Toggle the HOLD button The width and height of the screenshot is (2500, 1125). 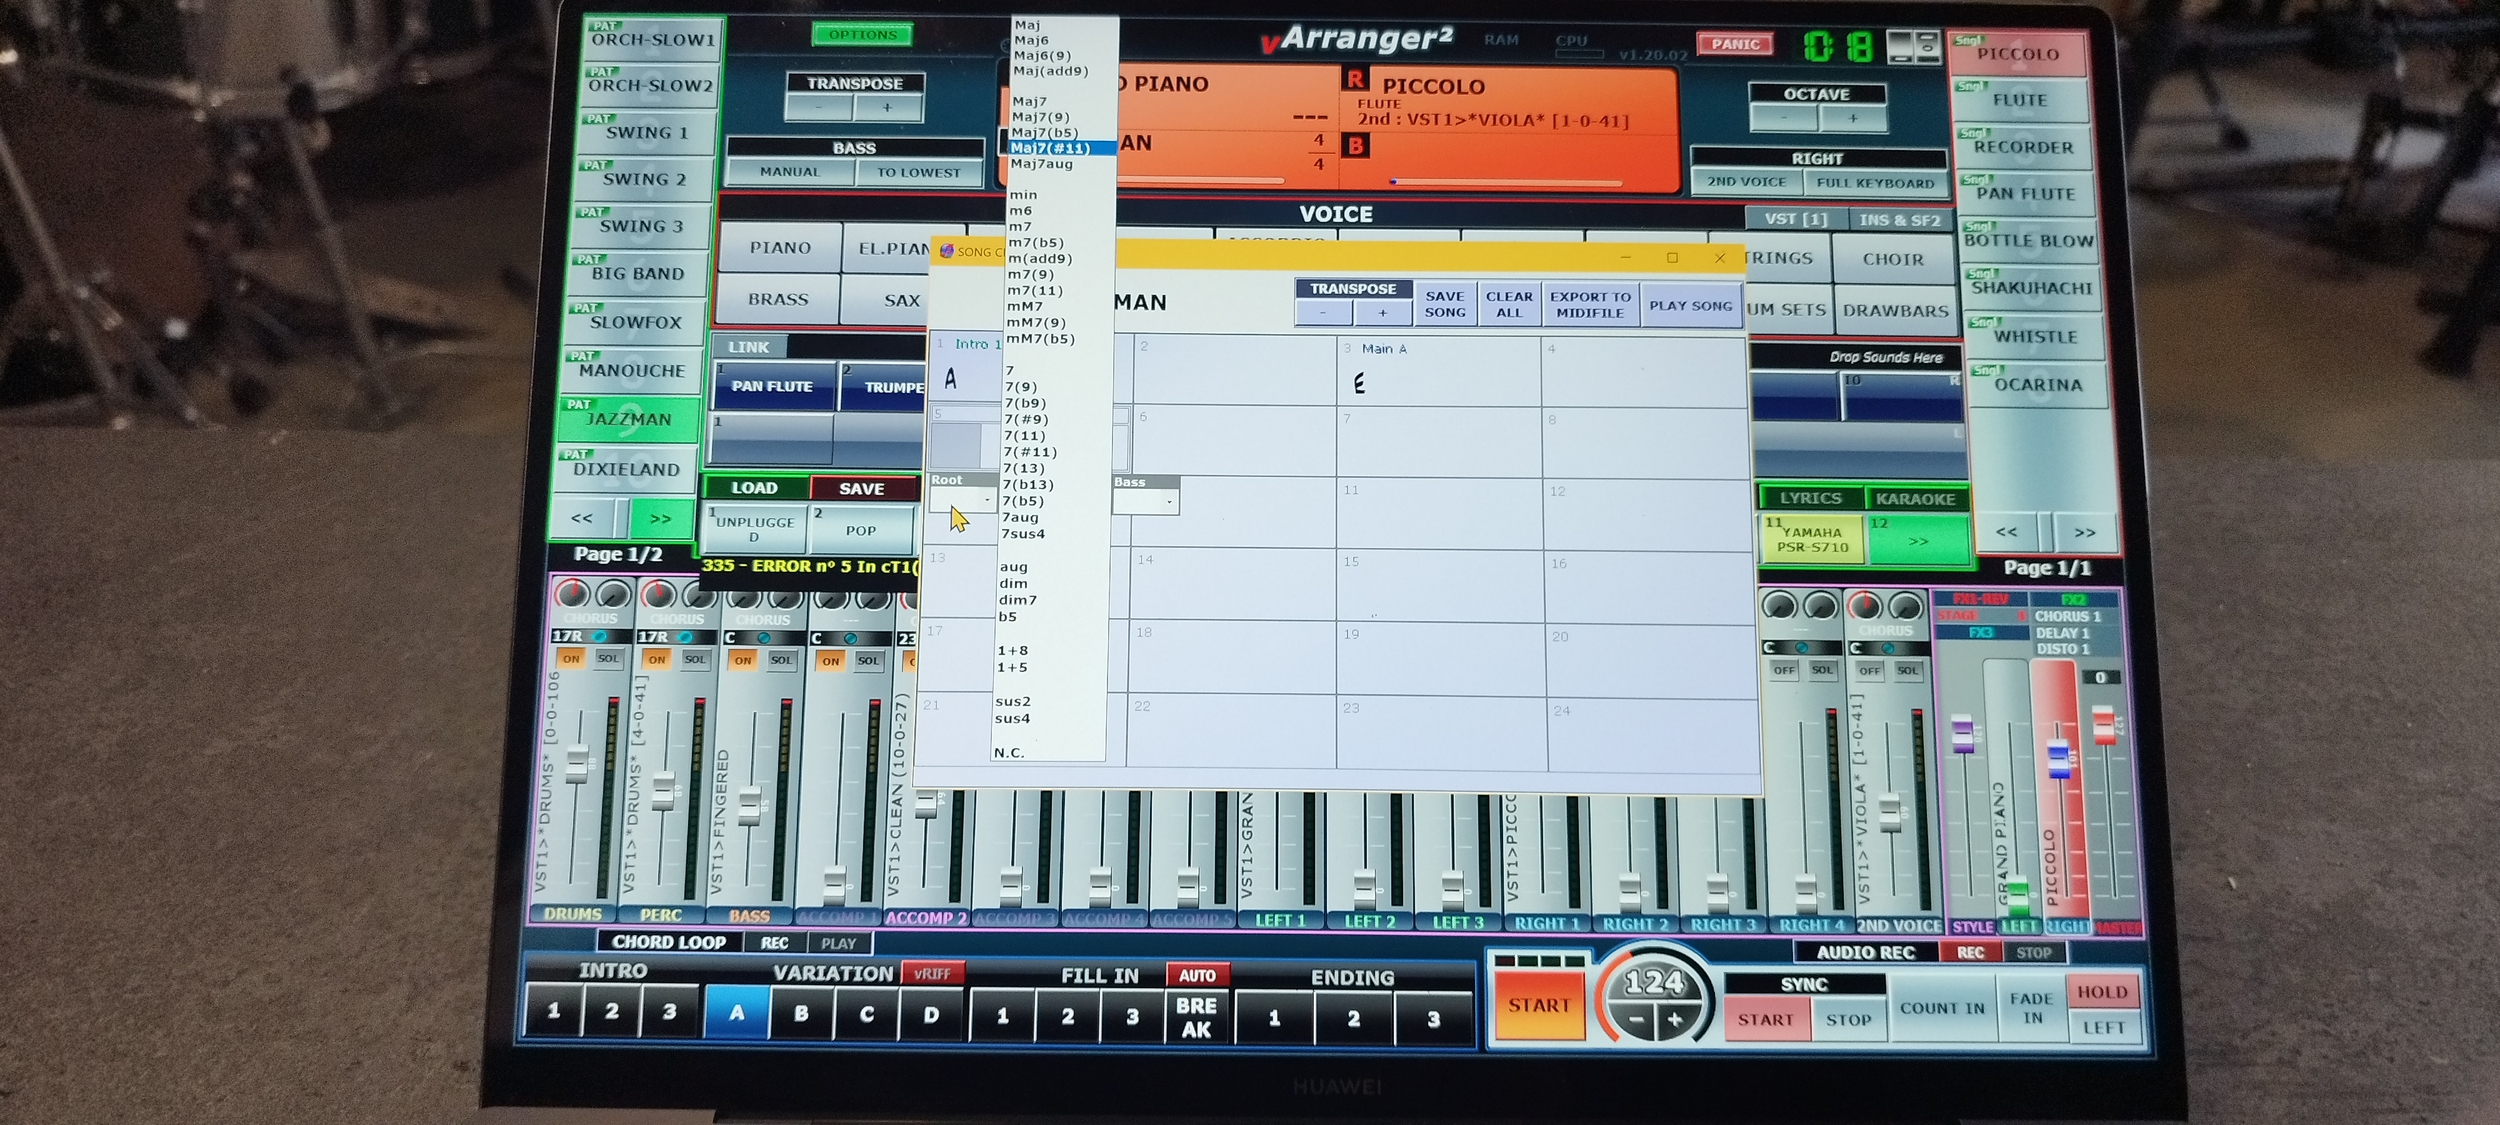2102,992
